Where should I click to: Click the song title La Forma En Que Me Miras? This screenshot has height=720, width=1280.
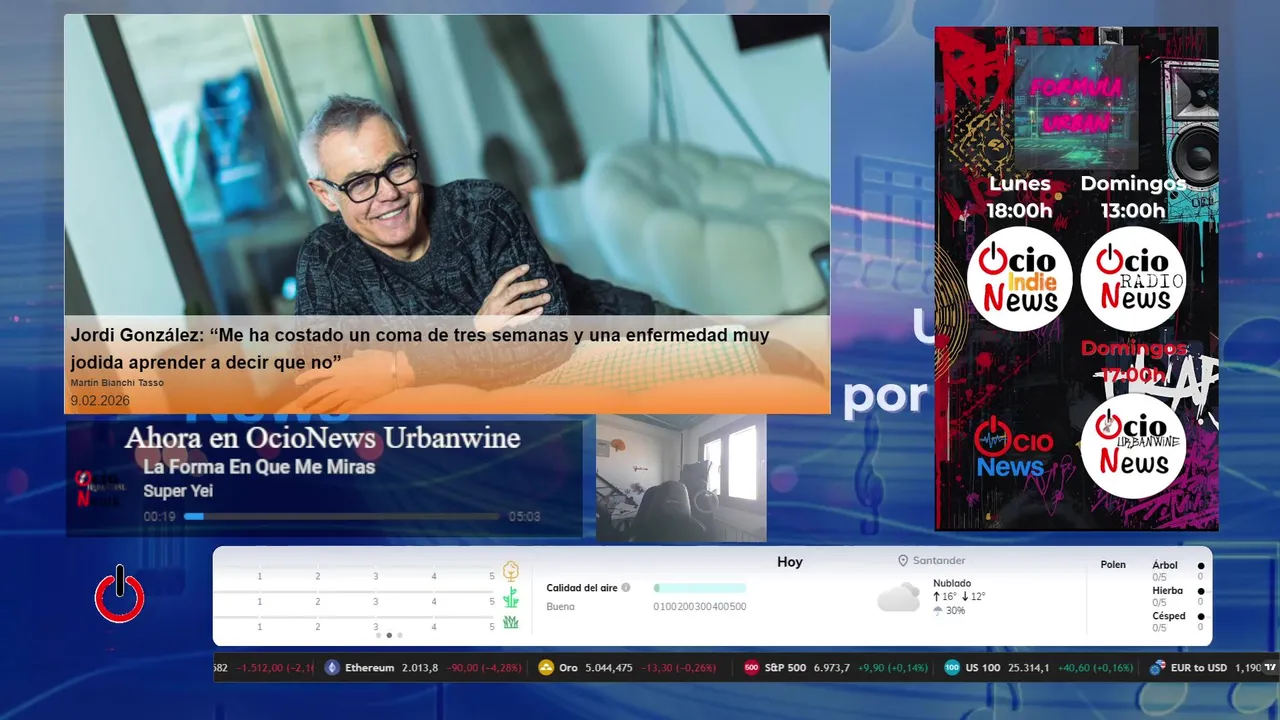tap(259, 467)
